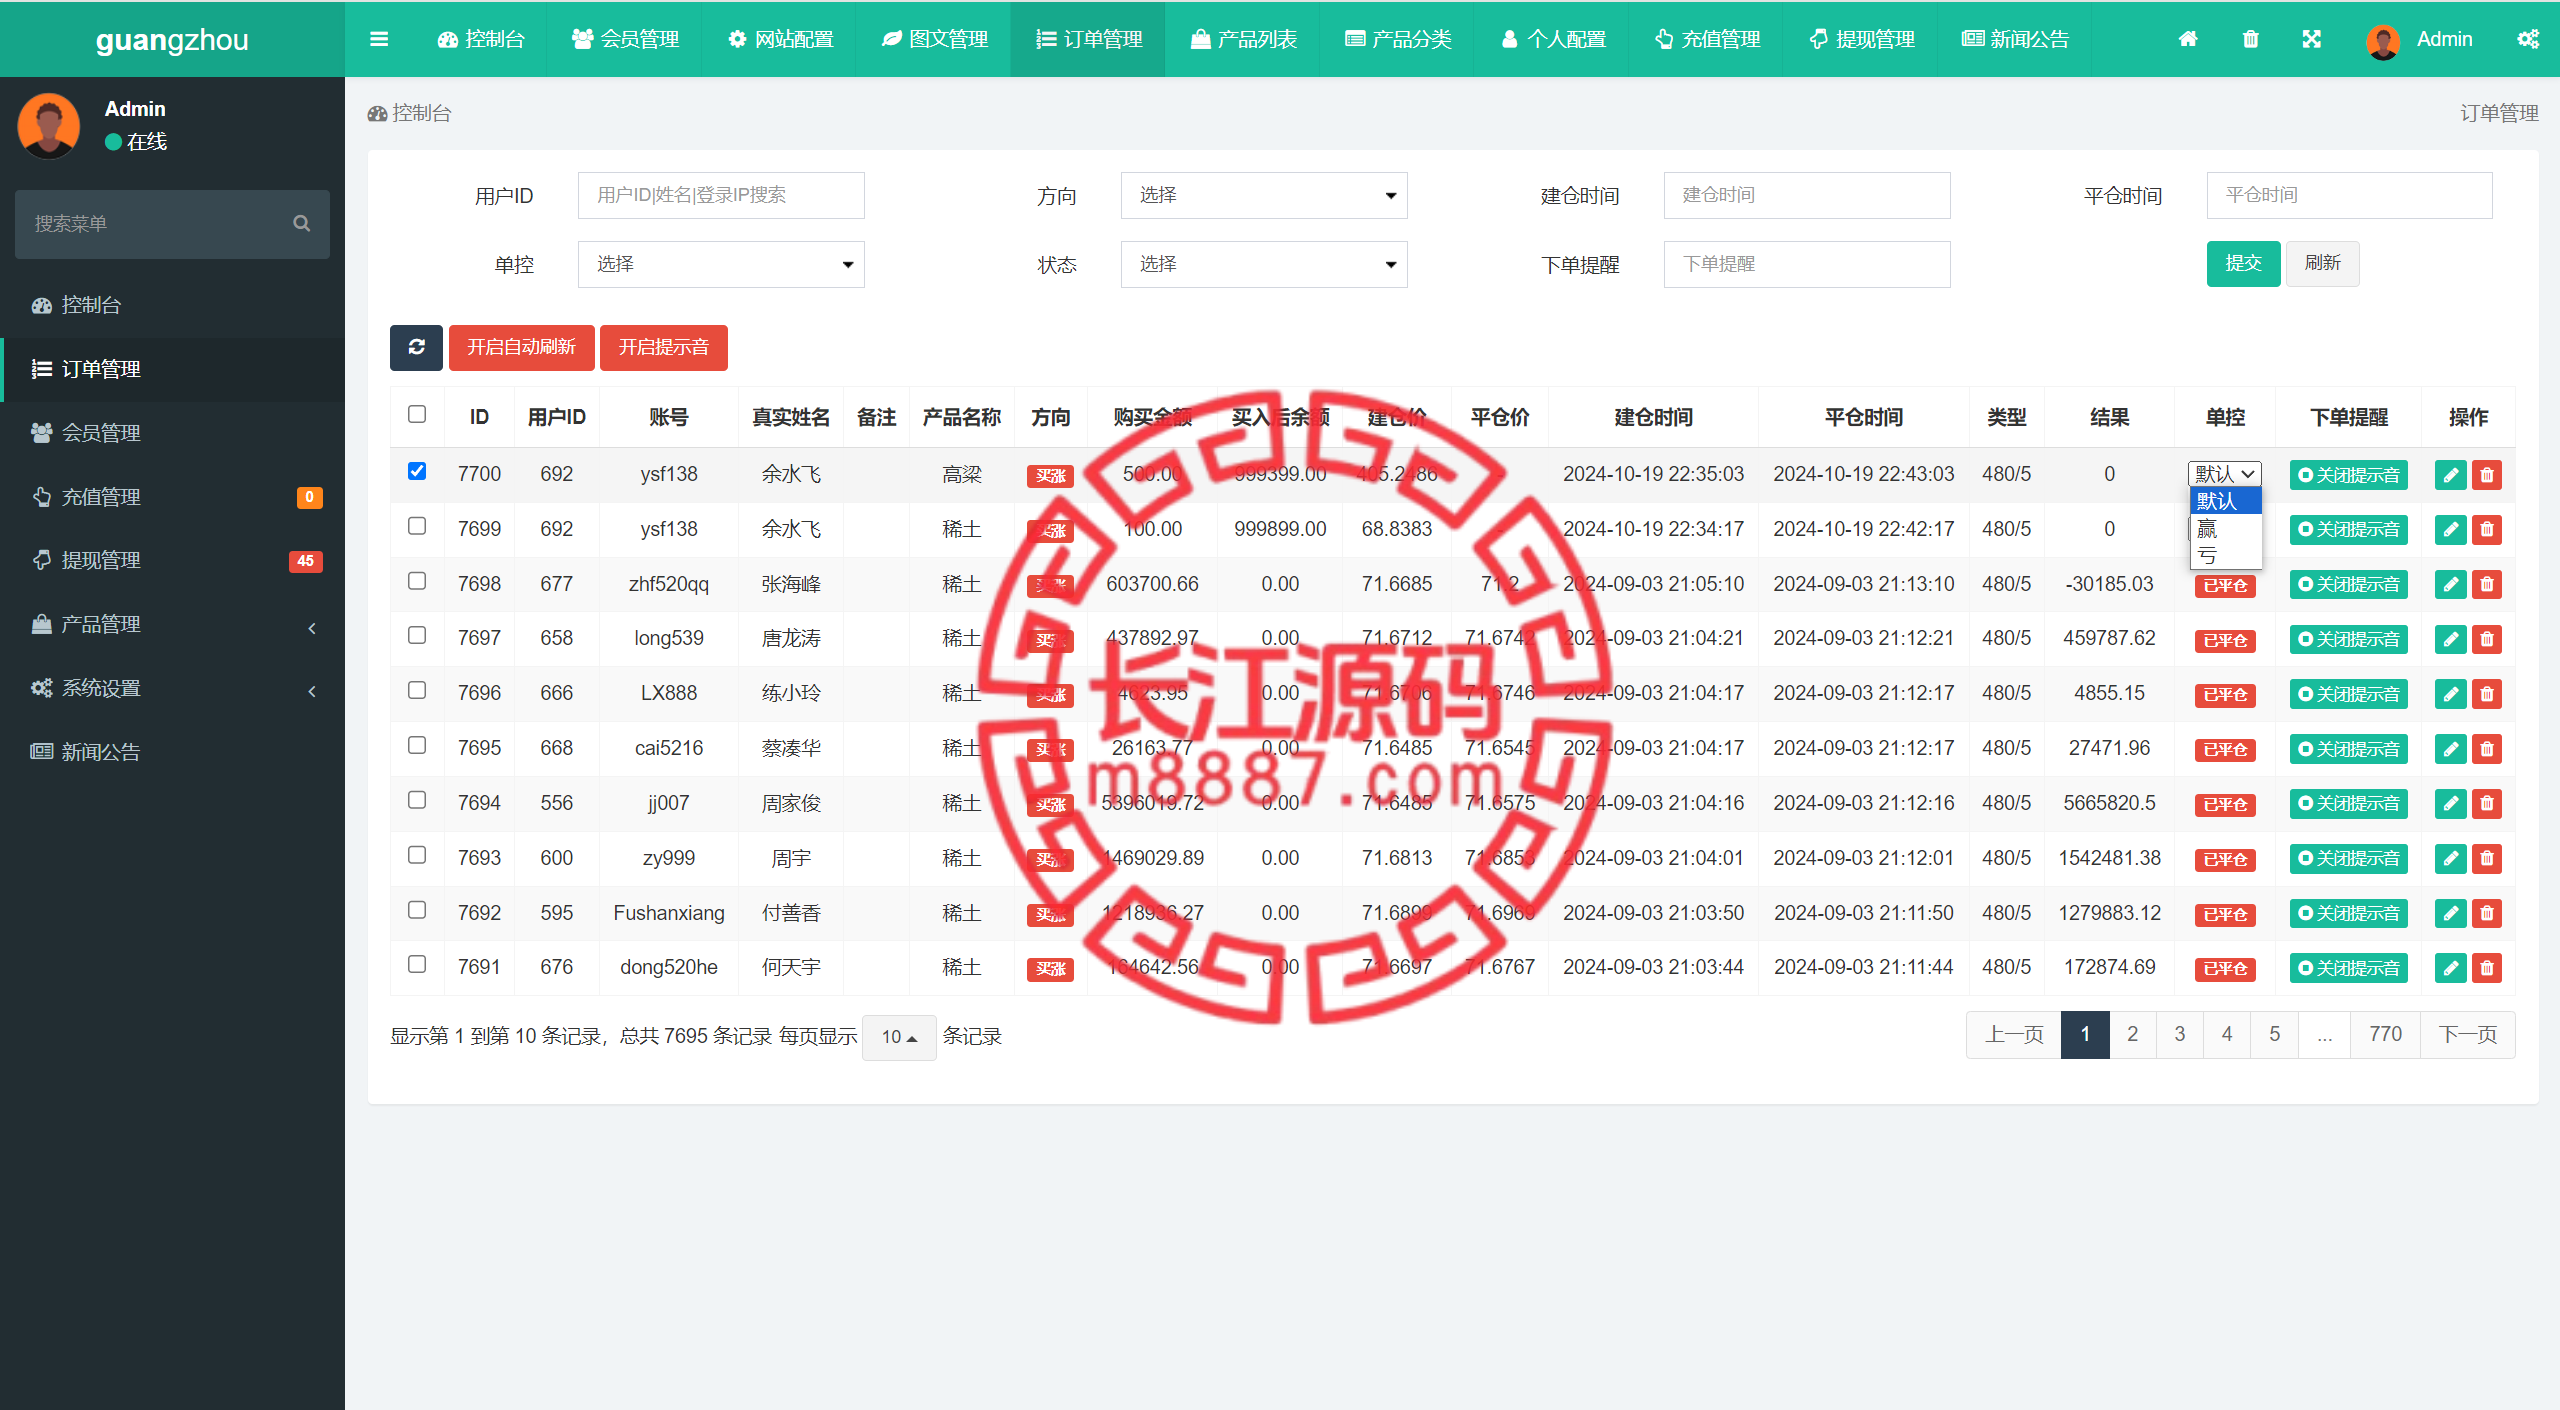Check the checkbox for order 7691
The height and width of the screenshot is (1410, 2560).
417,964
